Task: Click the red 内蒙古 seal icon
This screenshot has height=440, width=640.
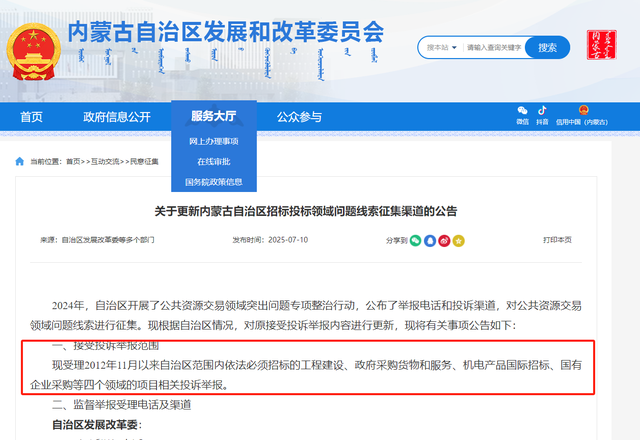Action: (x=602, y=47)
